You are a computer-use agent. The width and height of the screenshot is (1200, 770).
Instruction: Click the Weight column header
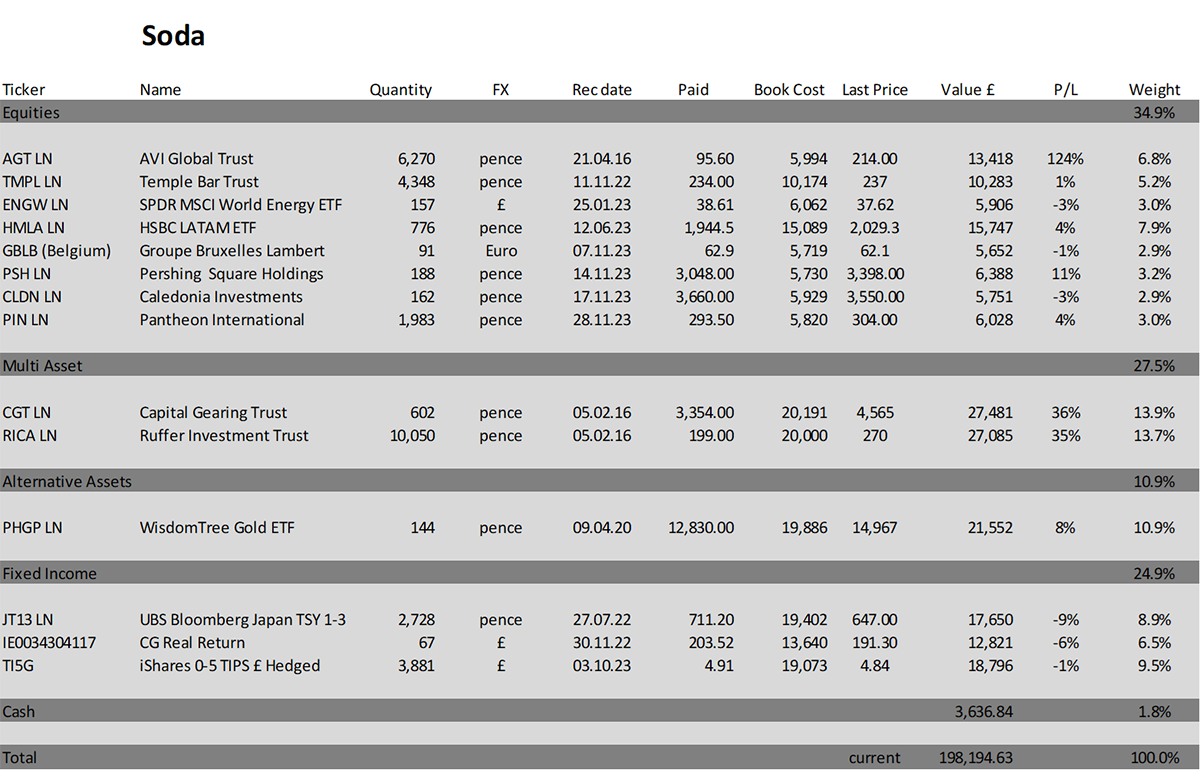[1154, 89]
